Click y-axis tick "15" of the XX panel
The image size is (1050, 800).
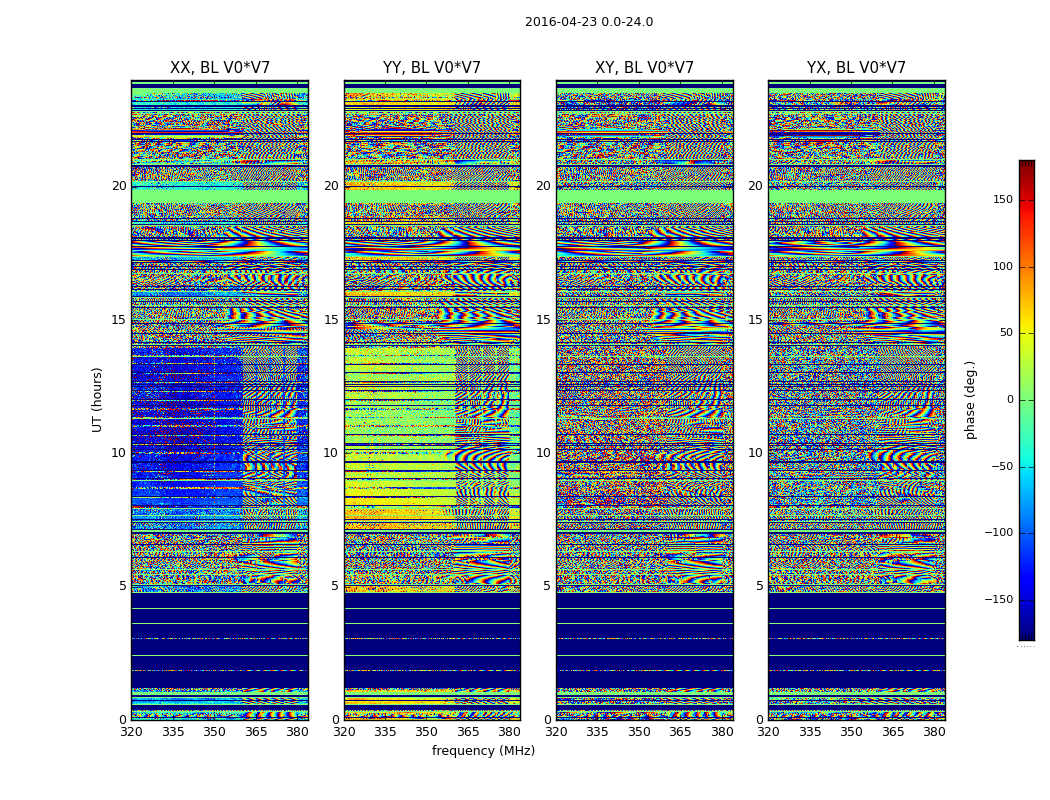pyautogui.click(x=119, y=319)
